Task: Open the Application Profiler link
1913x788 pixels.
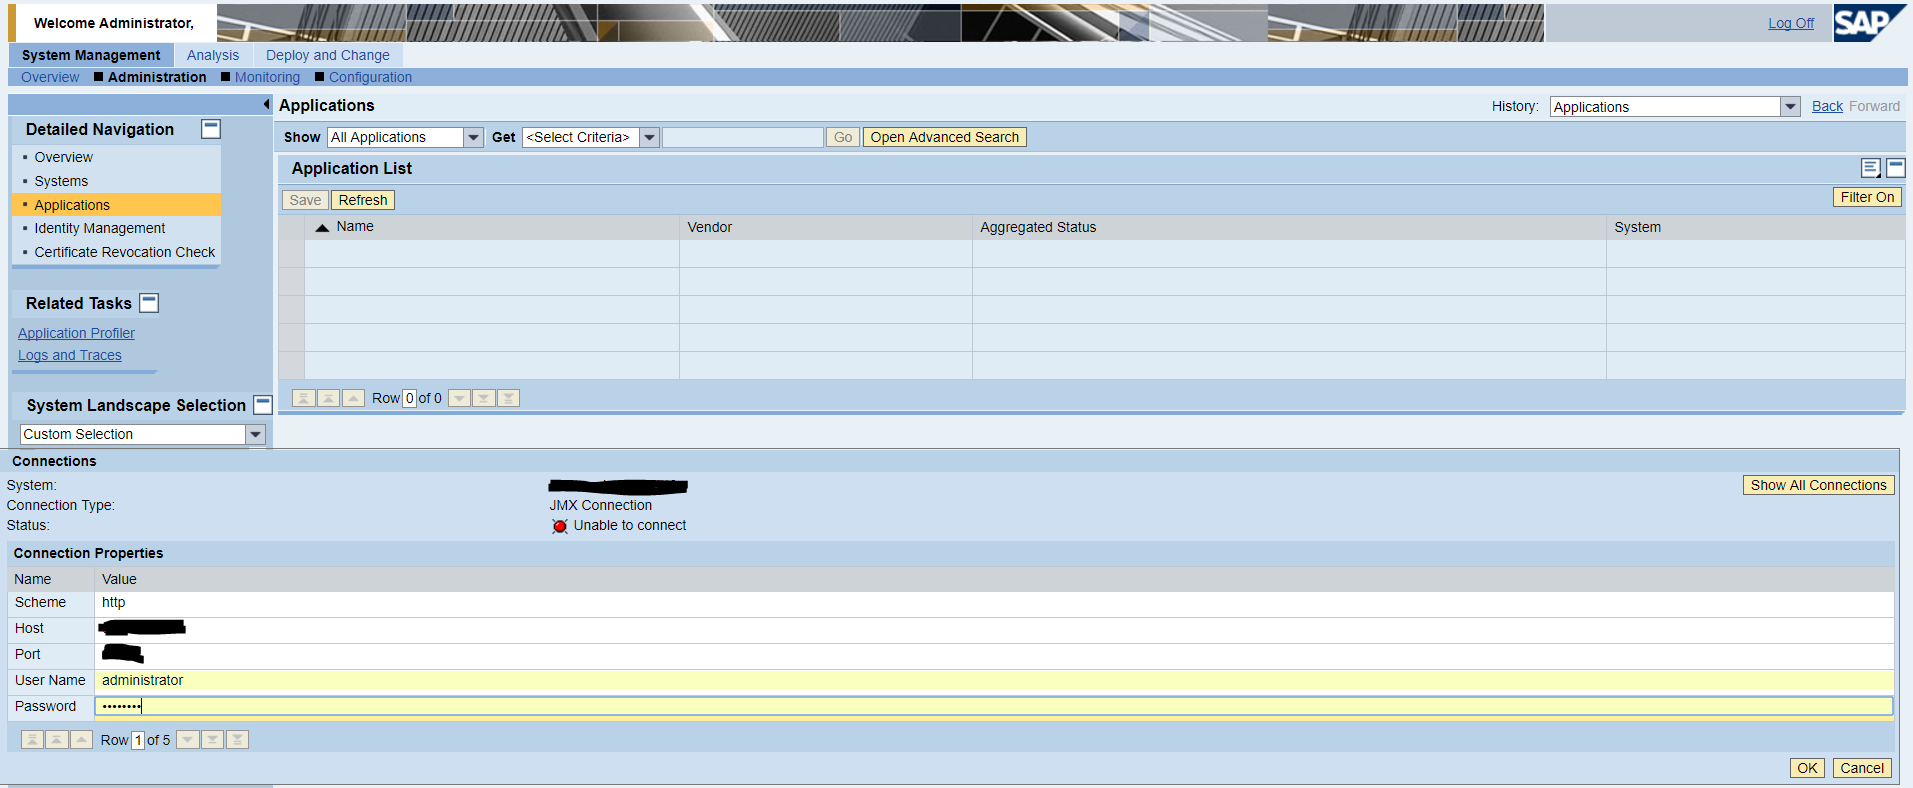Action: 76,334
